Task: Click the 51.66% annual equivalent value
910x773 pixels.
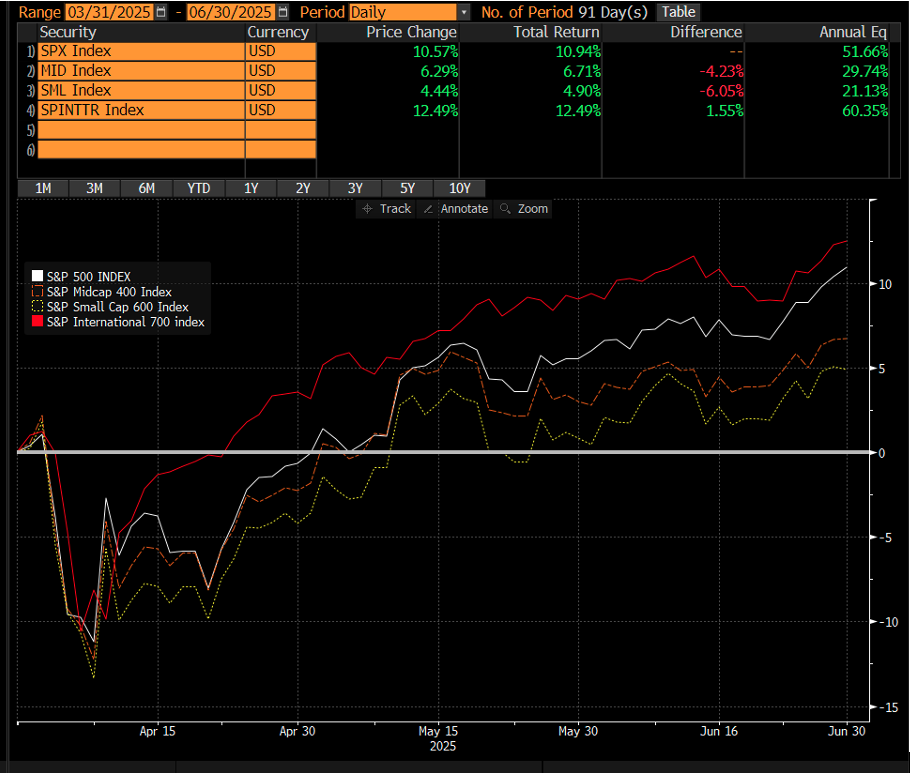Action: coord(865,52)
